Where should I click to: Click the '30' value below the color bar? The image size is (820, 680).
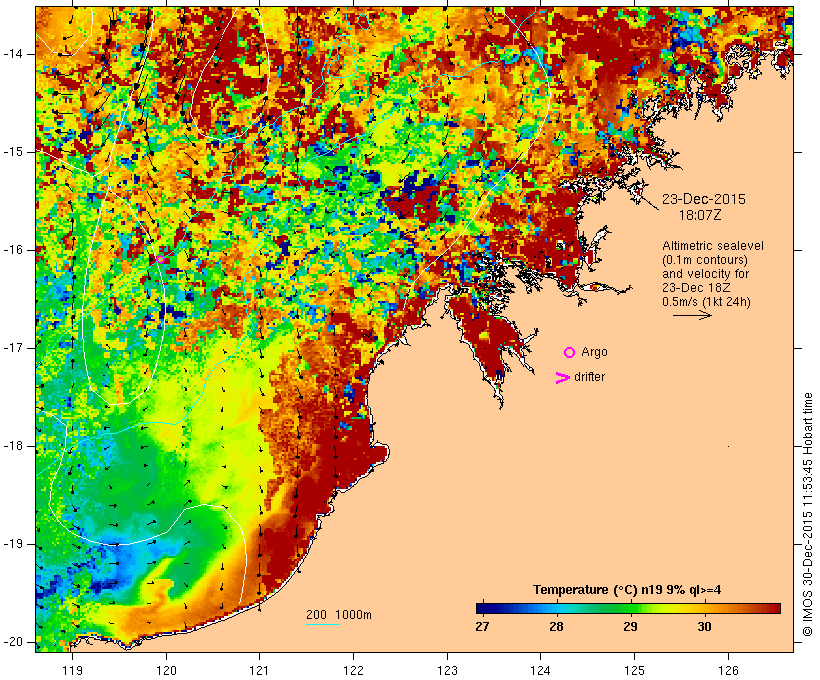[704, 626]
